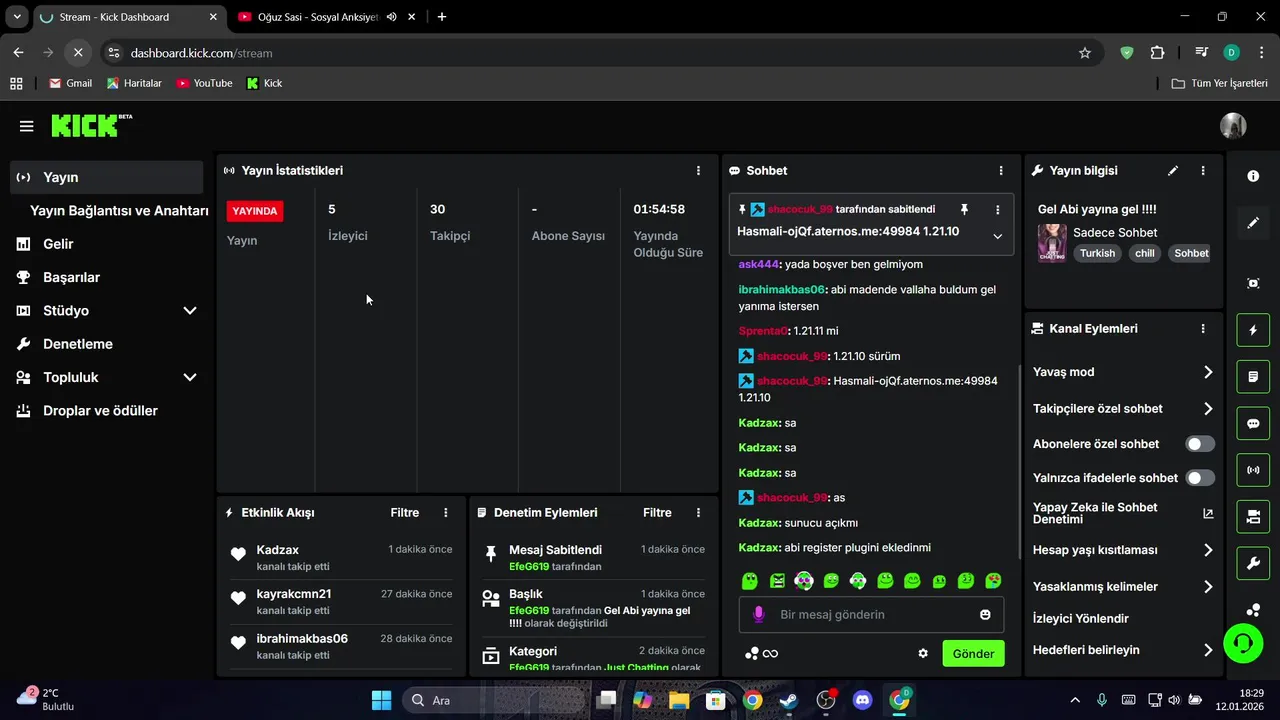Open Yapay Zeka ile Sohbet Denetimi link
Image resolution: width=1280 pixels, height=720 pixels.
point(1123,513)
